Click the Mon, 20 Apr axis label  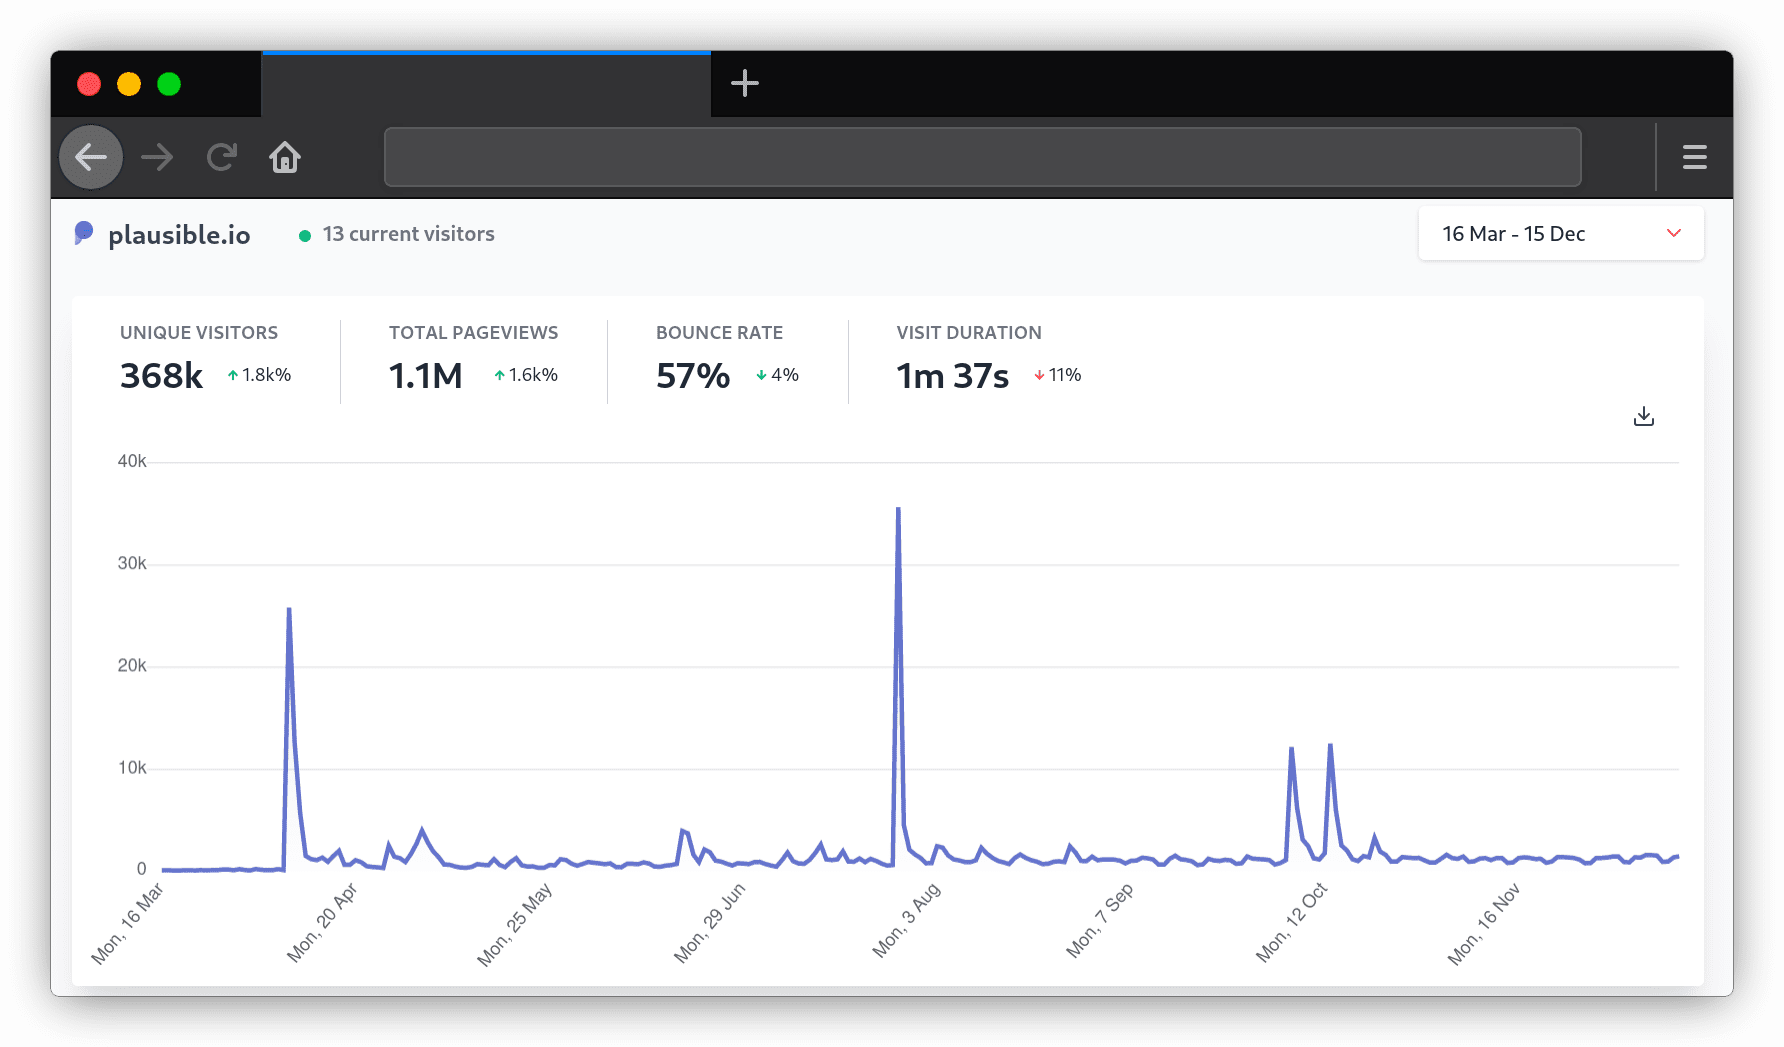point(322,923)
